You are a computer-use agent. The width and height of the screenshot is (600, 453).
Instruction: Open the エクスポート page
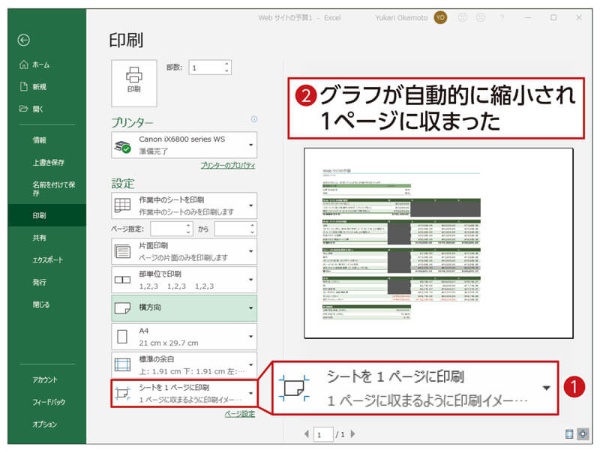(47, 260)
